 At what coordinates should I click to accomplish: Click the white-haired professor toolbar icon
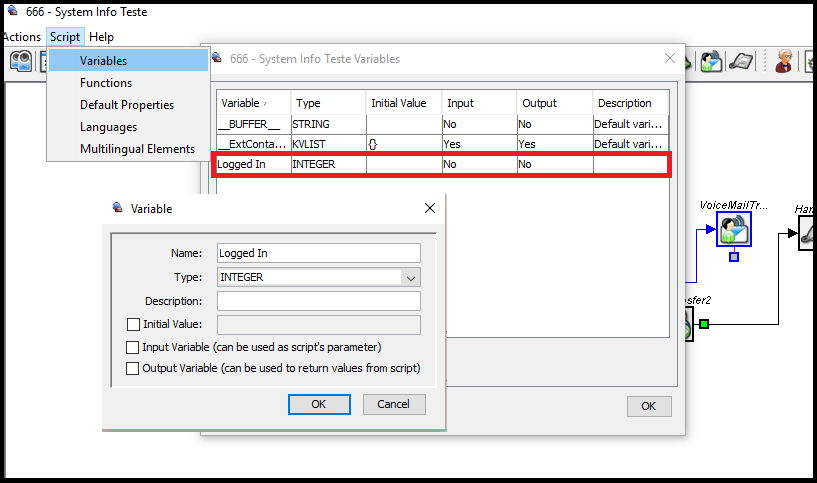click(784, 61)
